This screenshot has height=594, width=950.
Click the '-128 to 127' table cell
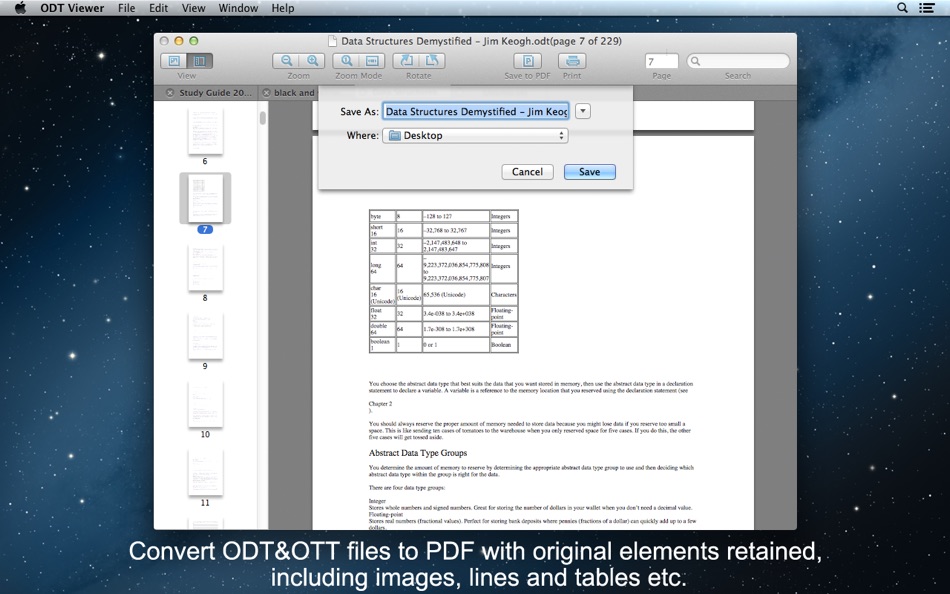pos(456,216)
